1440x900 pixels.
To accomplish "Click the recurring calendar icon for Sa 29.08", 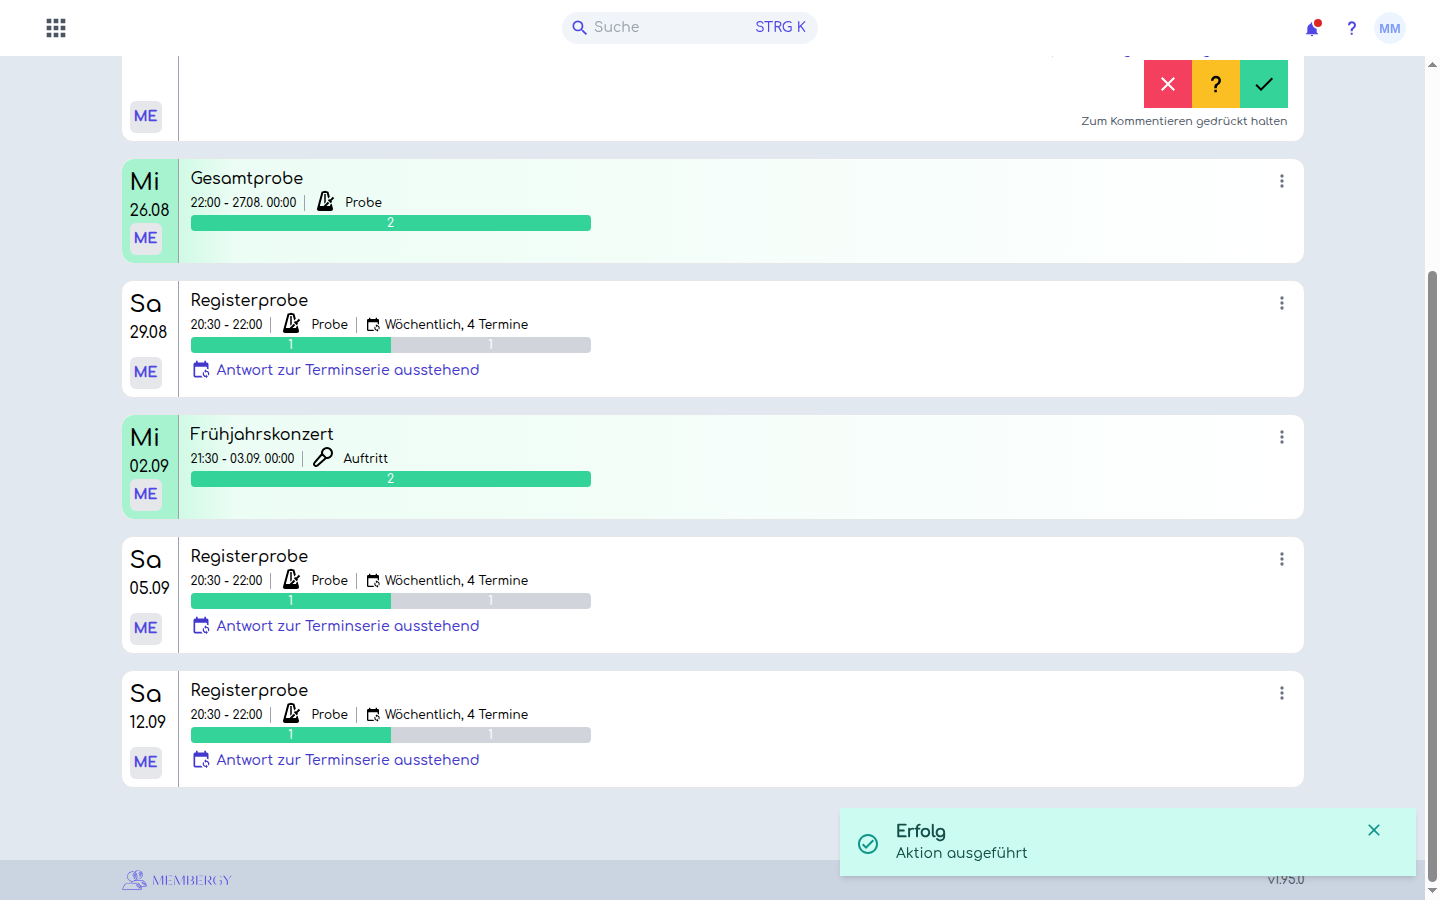I will (373, 325).
